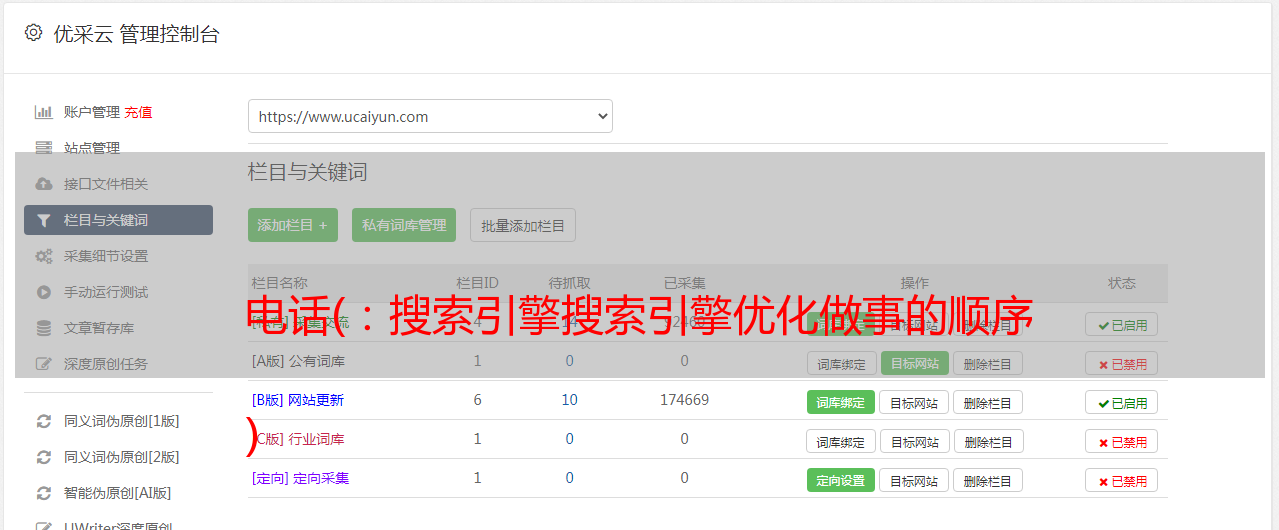Click the 已采集 column header
This screenshot has height=530, width=1279.
(685, 283)
